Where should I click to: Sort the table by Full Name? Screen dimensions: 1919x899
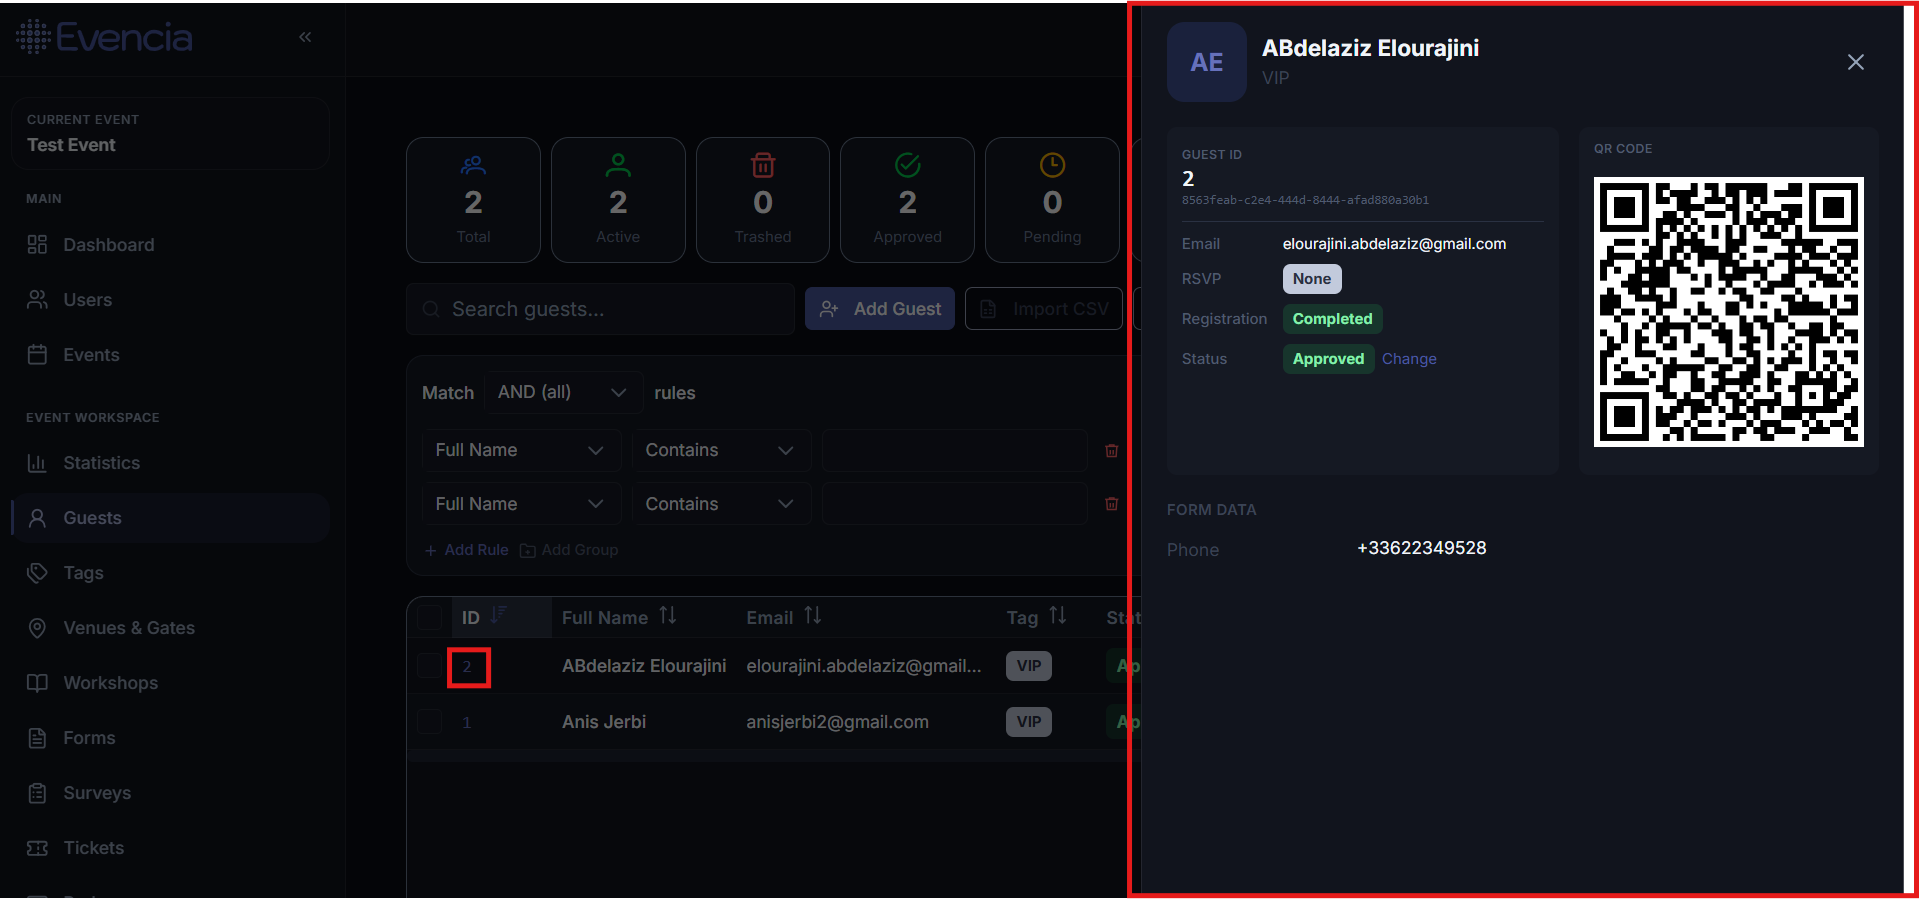click(x=619, y=617)
